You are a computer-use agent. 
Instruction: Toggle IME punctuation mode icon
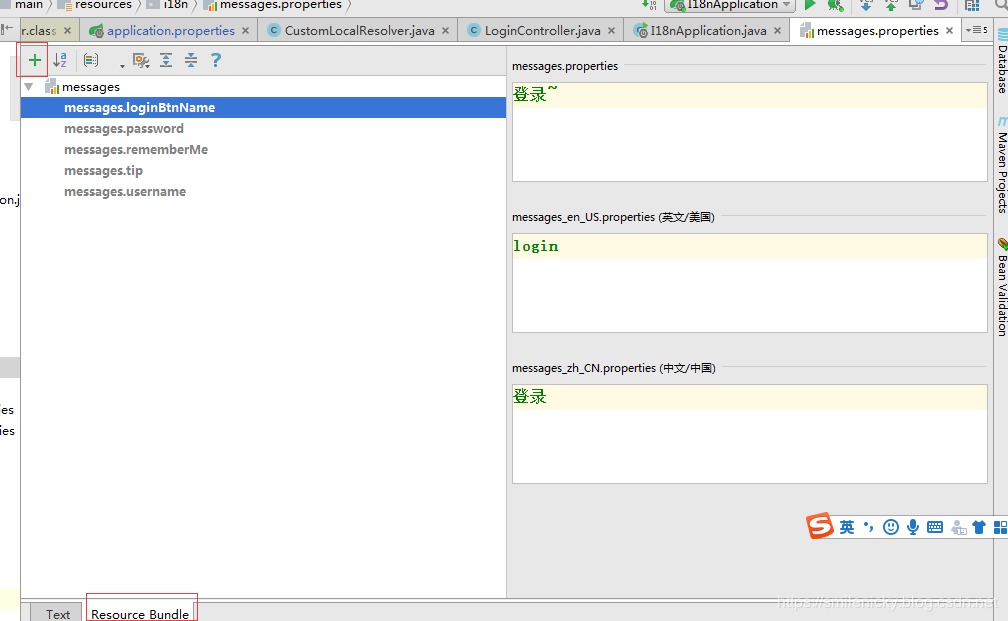869,527
